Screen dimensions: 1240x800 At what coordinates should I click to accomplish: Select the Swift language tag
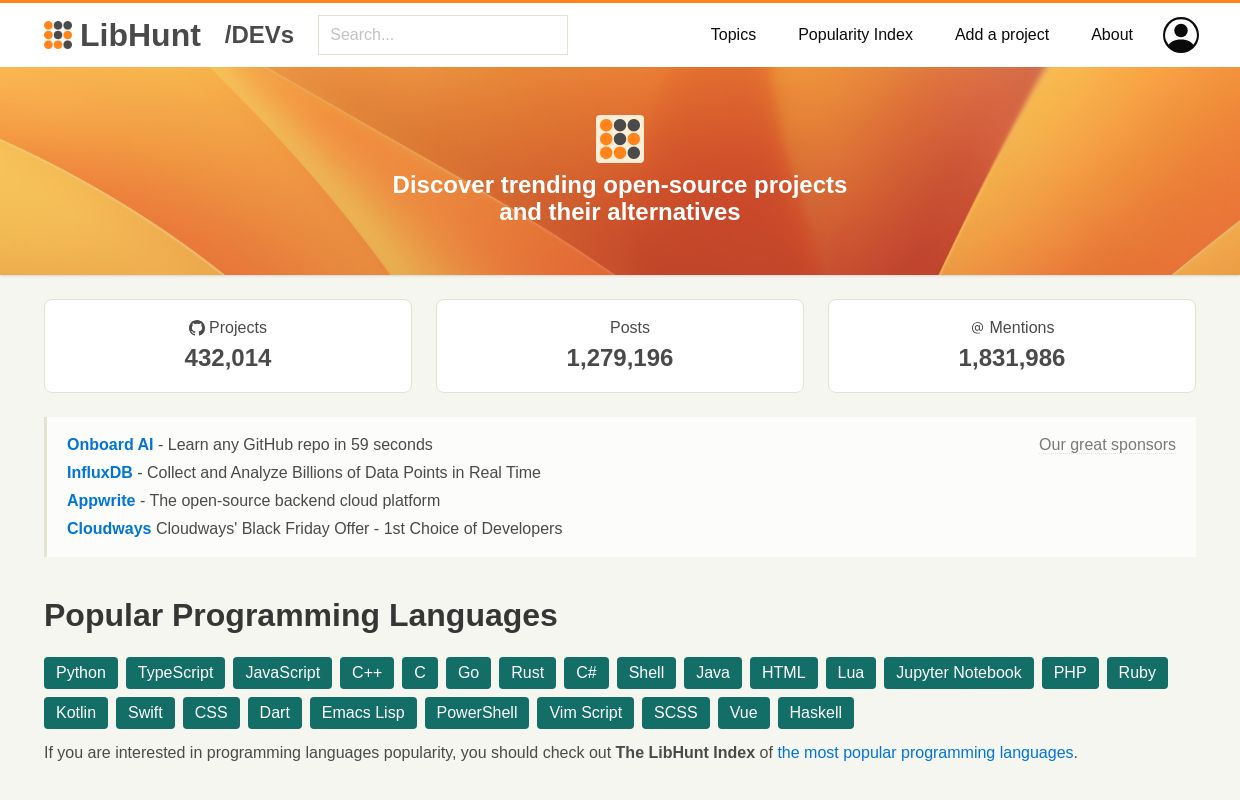click(x=145, y=713)
